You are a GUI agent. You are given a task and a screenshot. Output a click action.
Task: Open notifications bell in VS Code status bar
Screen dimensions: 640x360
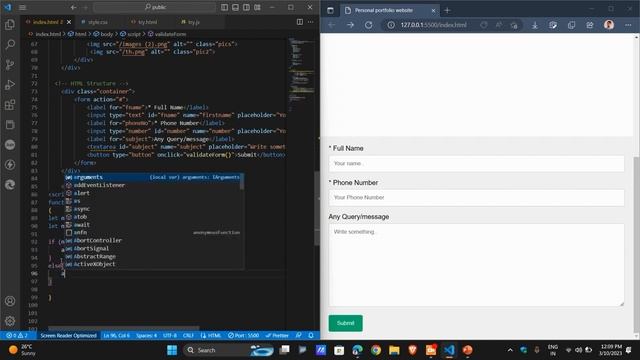(x=311, y=336)
